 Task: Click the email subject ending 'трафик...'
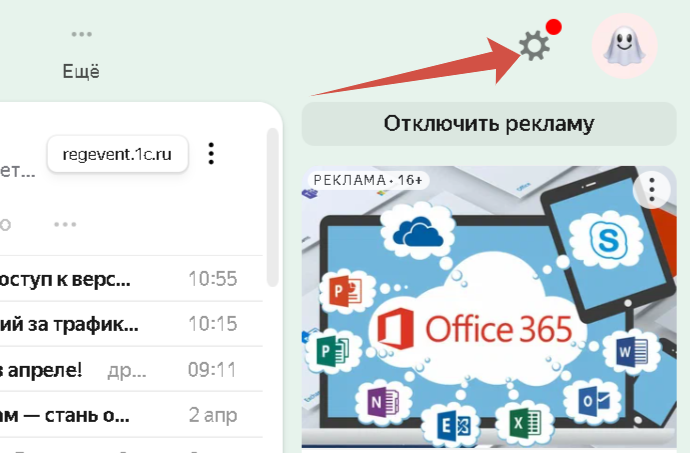point(69,324)
